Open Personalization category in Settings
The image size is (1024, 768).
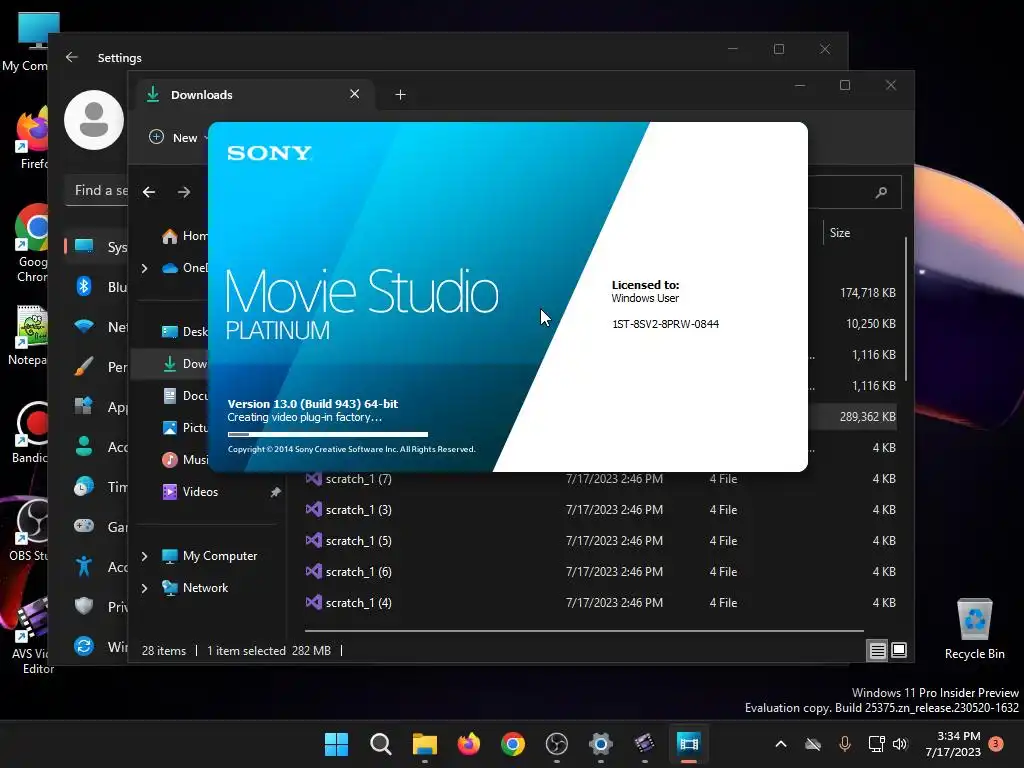98,366
